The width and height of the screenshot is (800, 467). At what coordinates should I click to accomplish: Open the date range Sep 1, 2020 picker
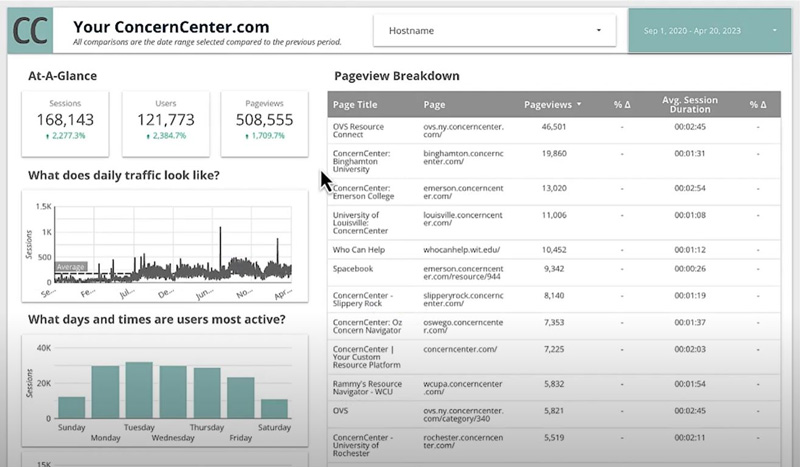click(709, 31)
